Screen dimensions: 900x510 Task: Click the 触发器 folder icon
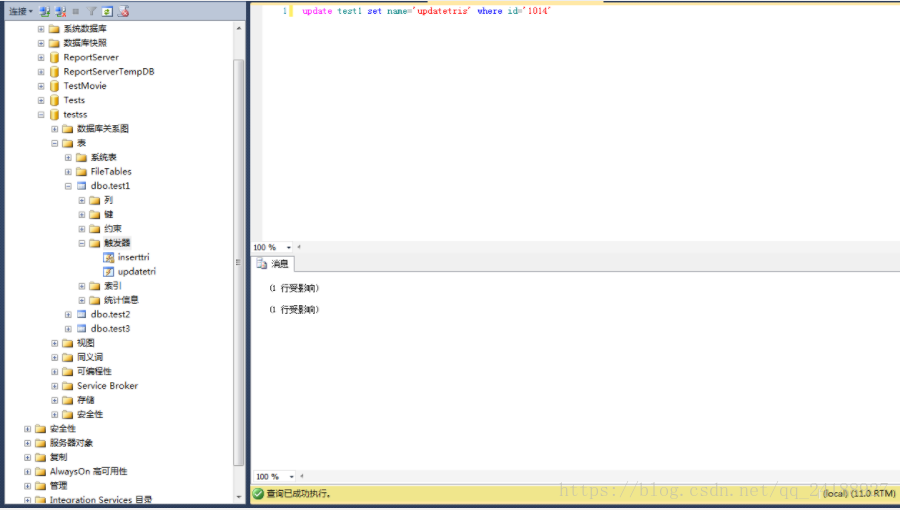[x=95, y=243]
